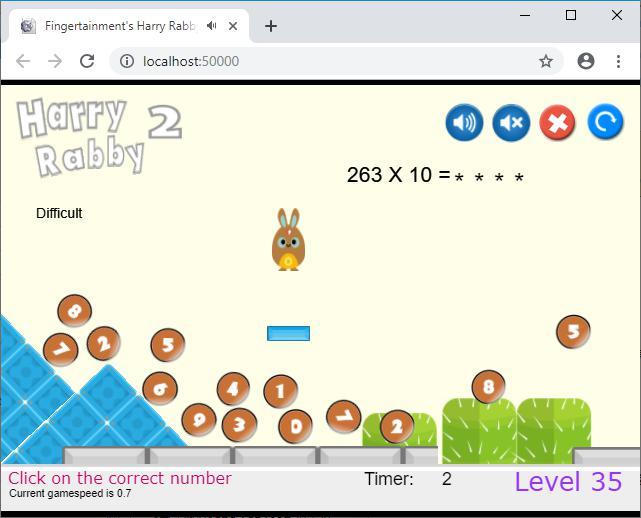The height and width of the screenshot is (518, 641).
Task: Click 'Click on the correct number' message
Action: click(120, 478)
